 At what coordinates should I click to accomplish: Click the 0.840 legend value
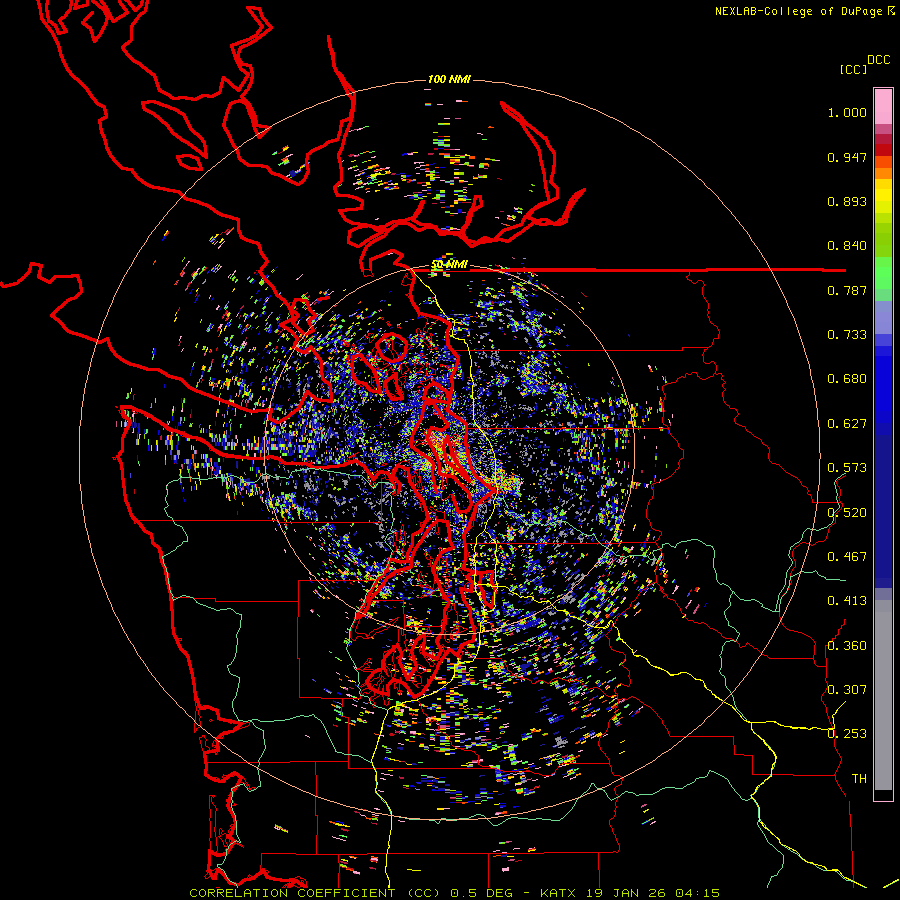point(847,246)
